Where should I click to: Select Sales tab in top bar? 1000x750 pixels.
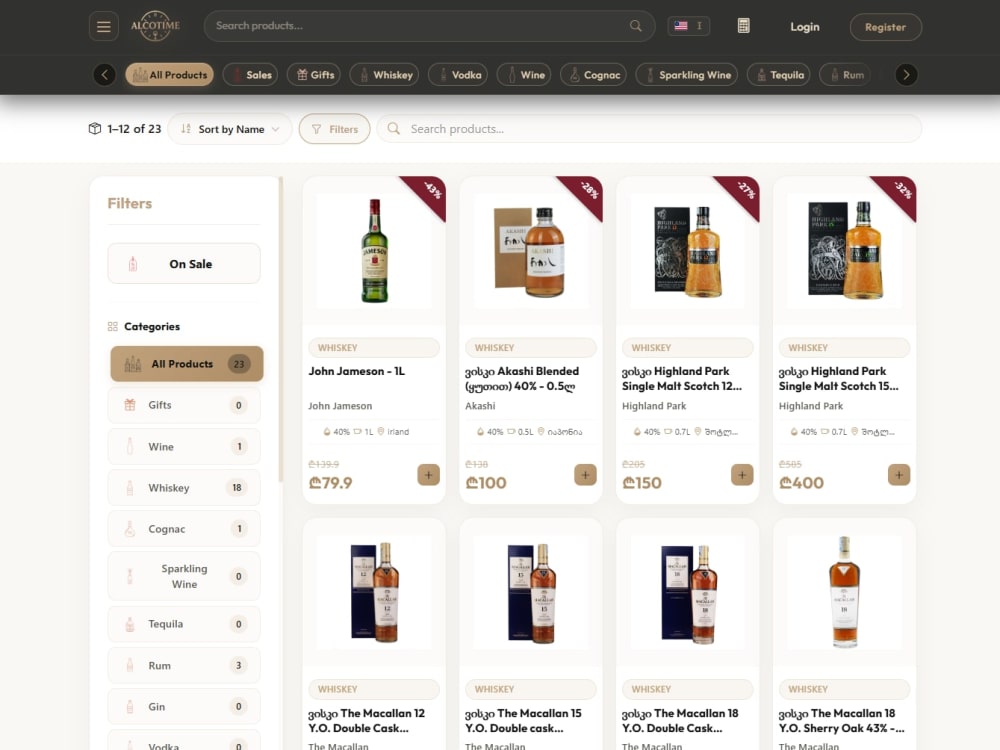point(251,75)
